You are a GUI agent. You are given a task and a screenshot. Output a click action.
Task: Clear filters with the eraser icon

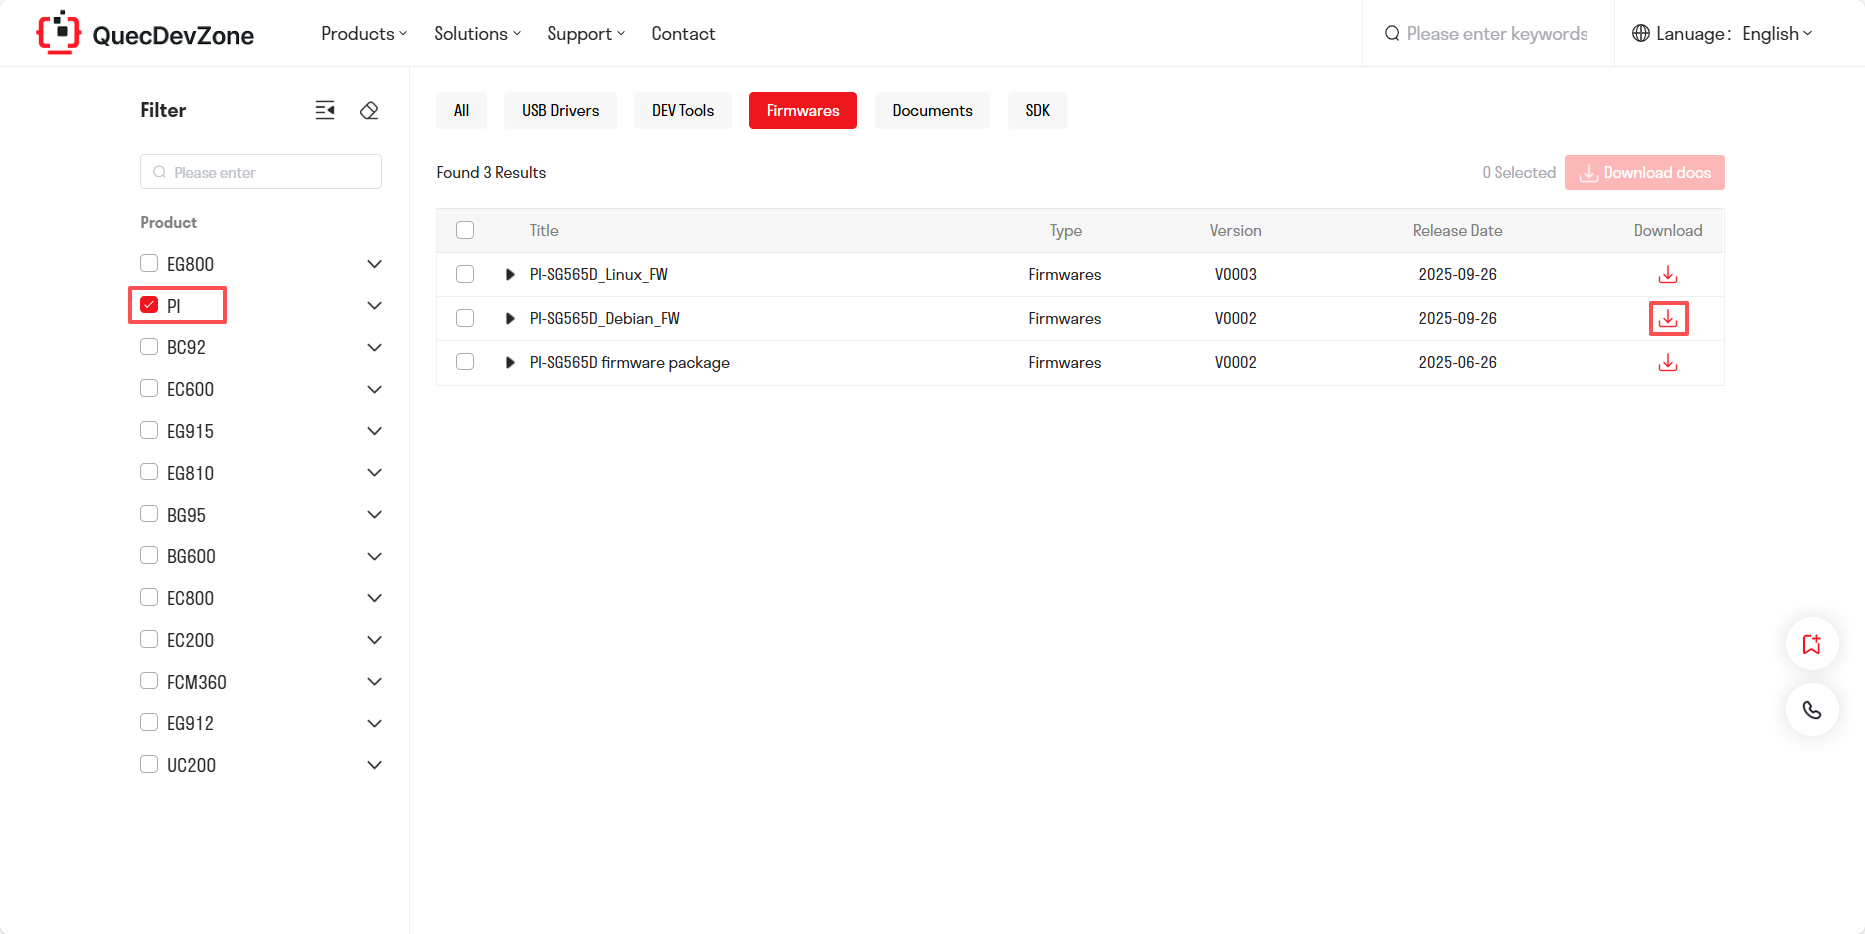[369, 110]
